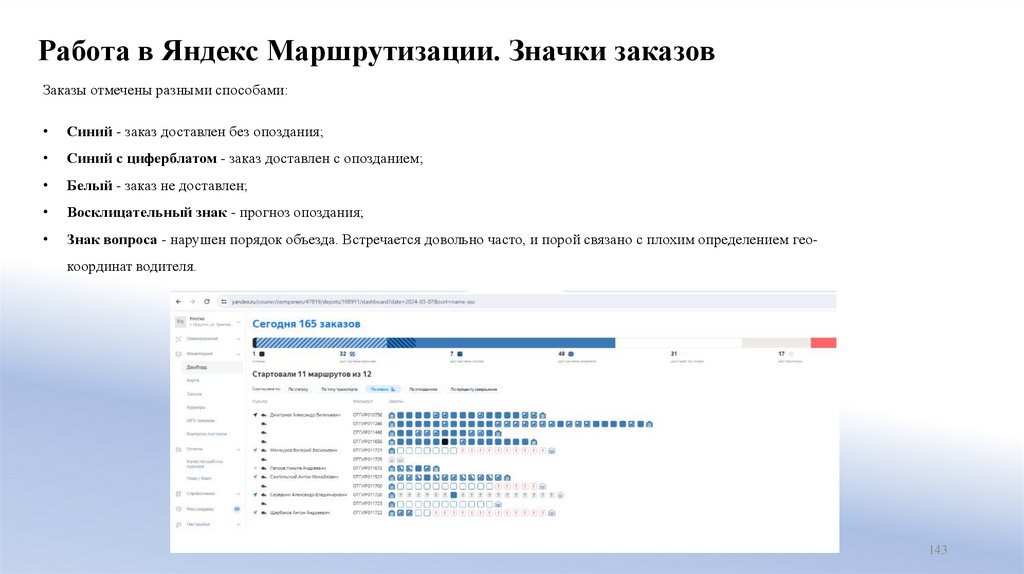The image size is (1024, 574).
Task: Click the red location arrow beside Щербаков
Action: 255,513
